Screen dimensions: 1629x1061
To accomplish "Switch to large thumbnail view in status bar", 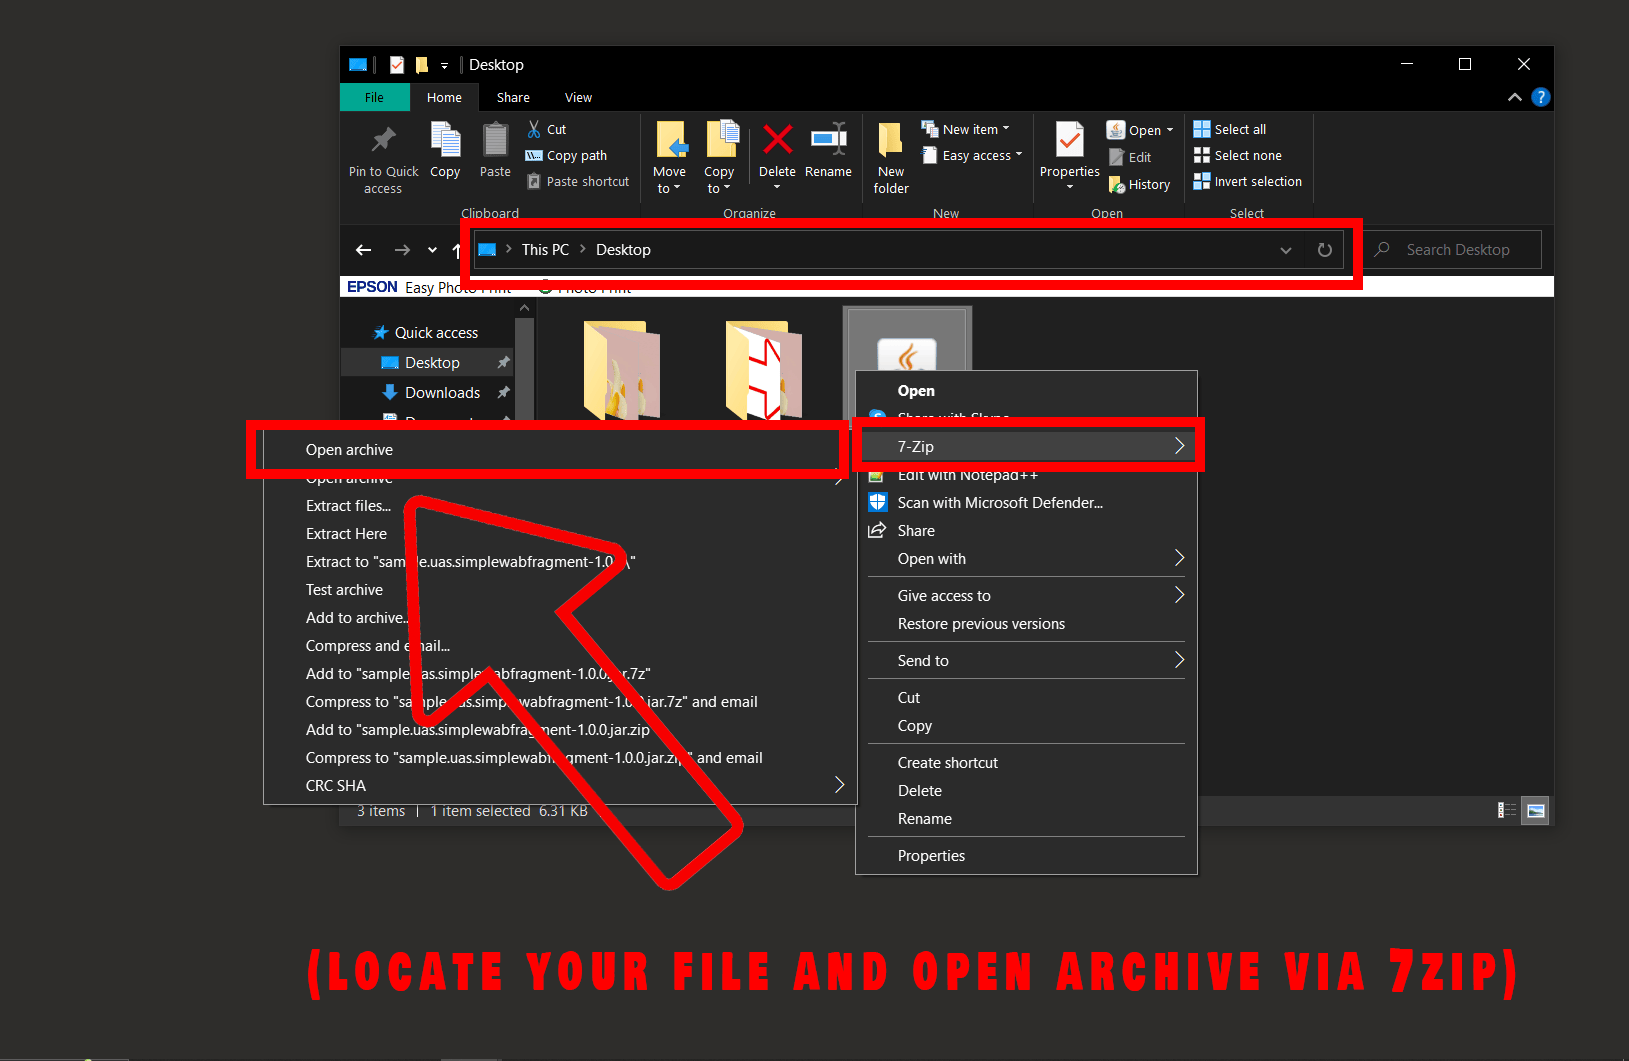I will coord(1535,810).
